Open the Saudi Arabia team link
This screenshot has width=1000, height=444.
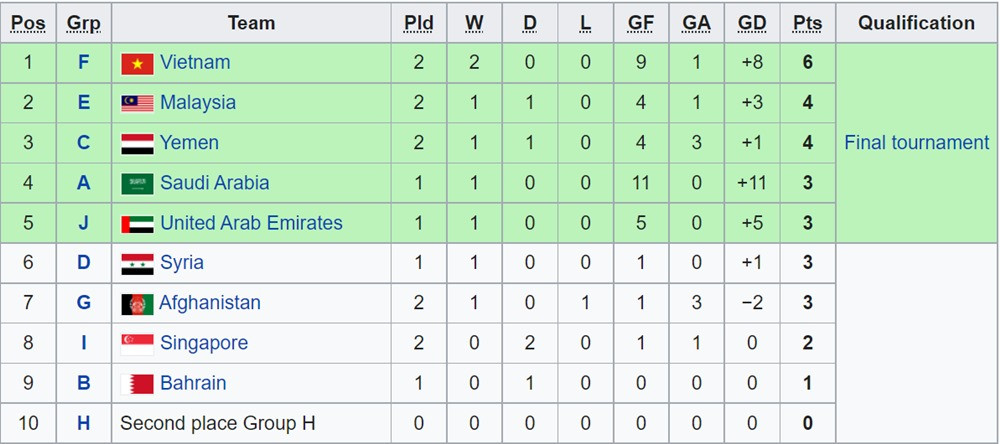214,183
